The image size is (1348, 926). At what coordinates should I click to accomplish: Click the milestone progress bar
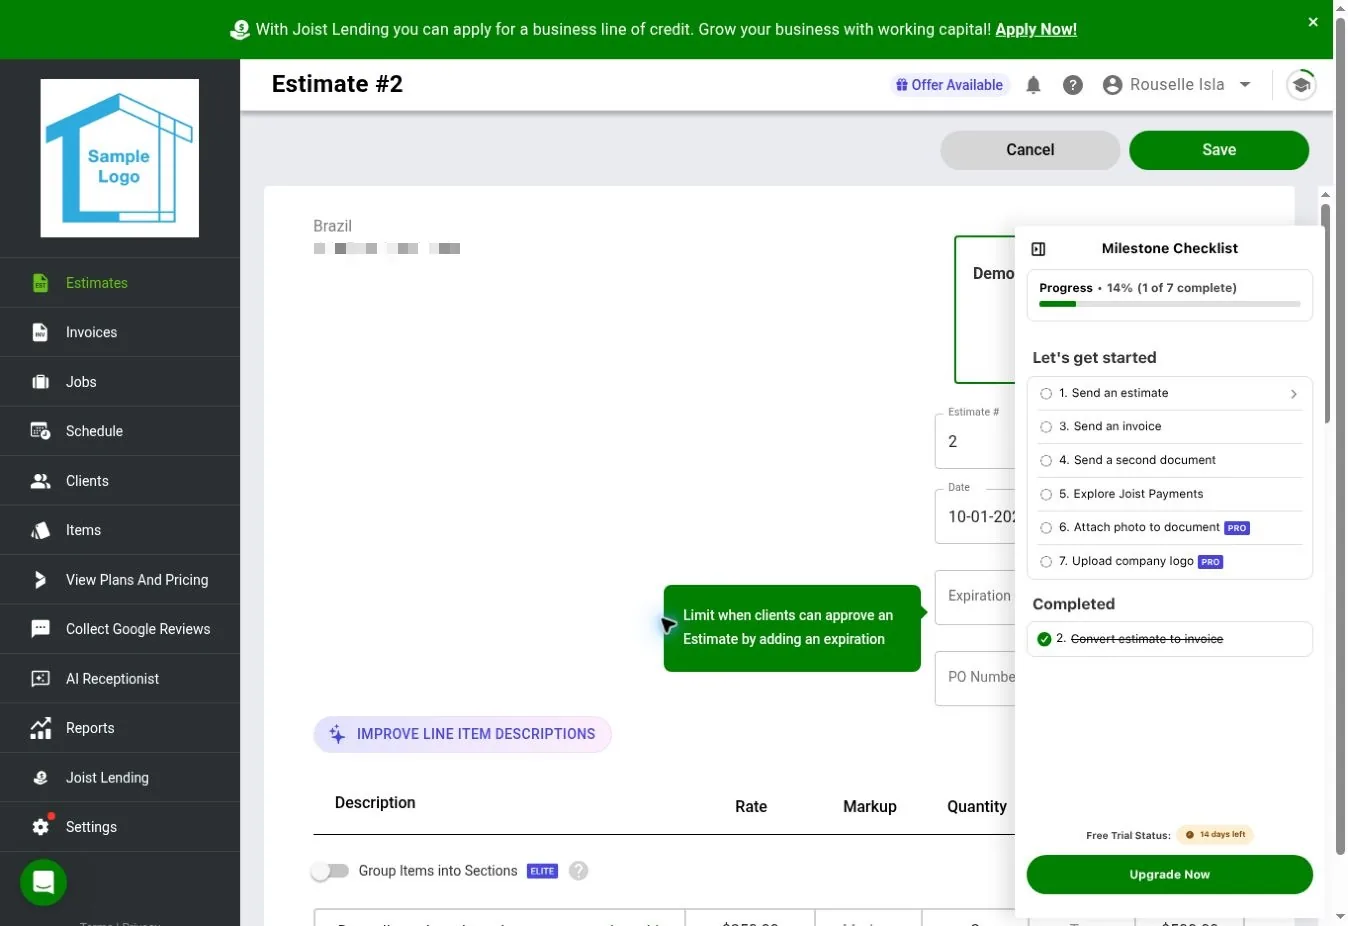[1169, 304]
